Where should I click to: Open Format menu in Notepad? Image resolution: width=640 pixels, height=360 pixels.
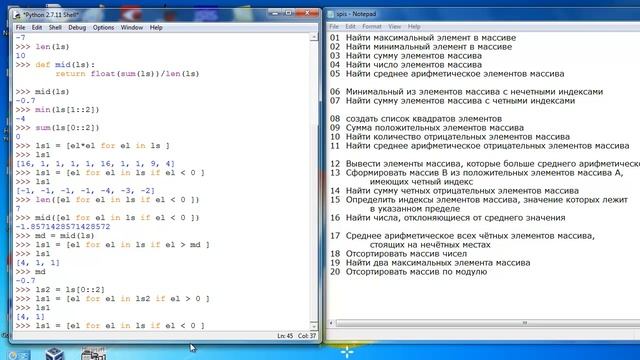pos(372,27)
